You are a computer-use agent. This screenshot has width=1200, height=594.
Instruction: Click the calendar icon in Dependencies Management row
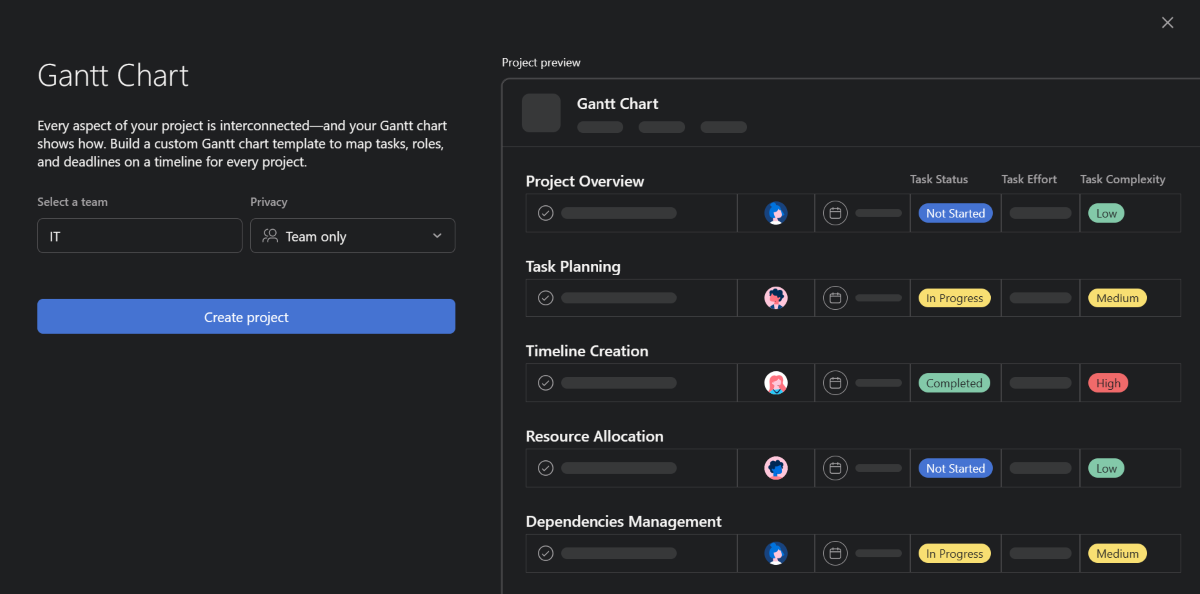click(836, 553)
